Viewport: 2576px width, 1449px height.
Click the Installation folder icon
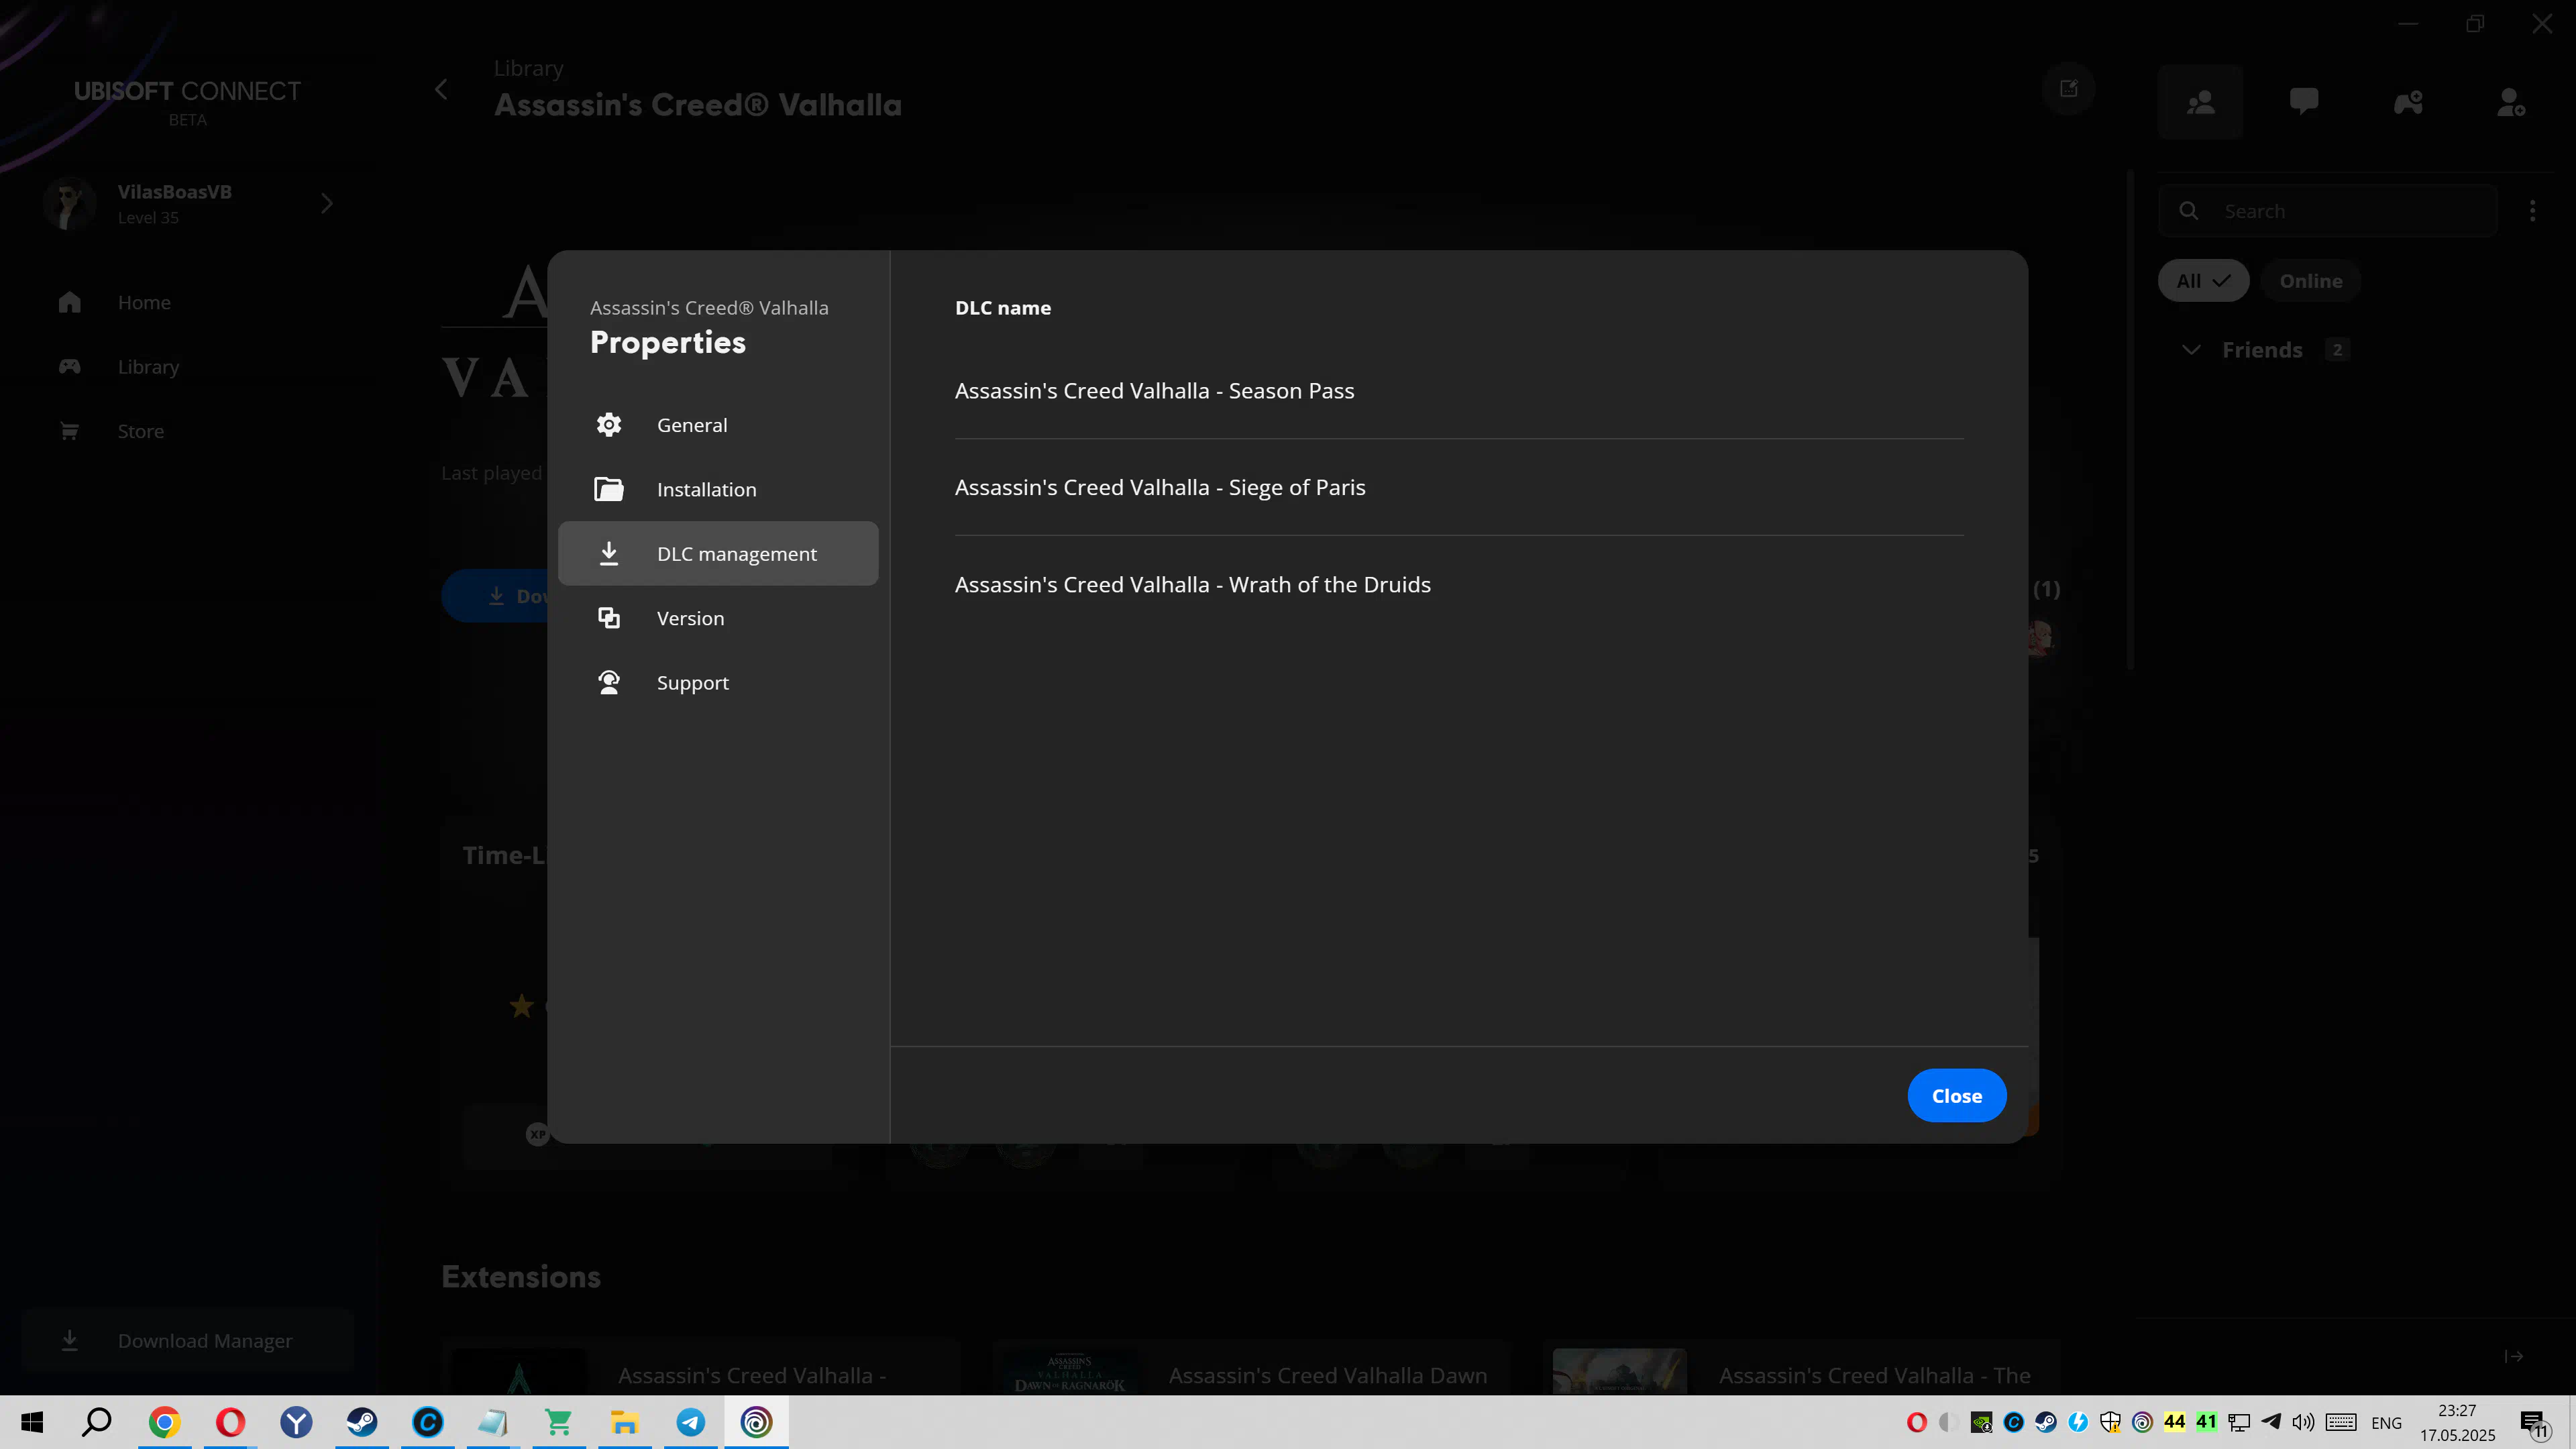[608, 489]
